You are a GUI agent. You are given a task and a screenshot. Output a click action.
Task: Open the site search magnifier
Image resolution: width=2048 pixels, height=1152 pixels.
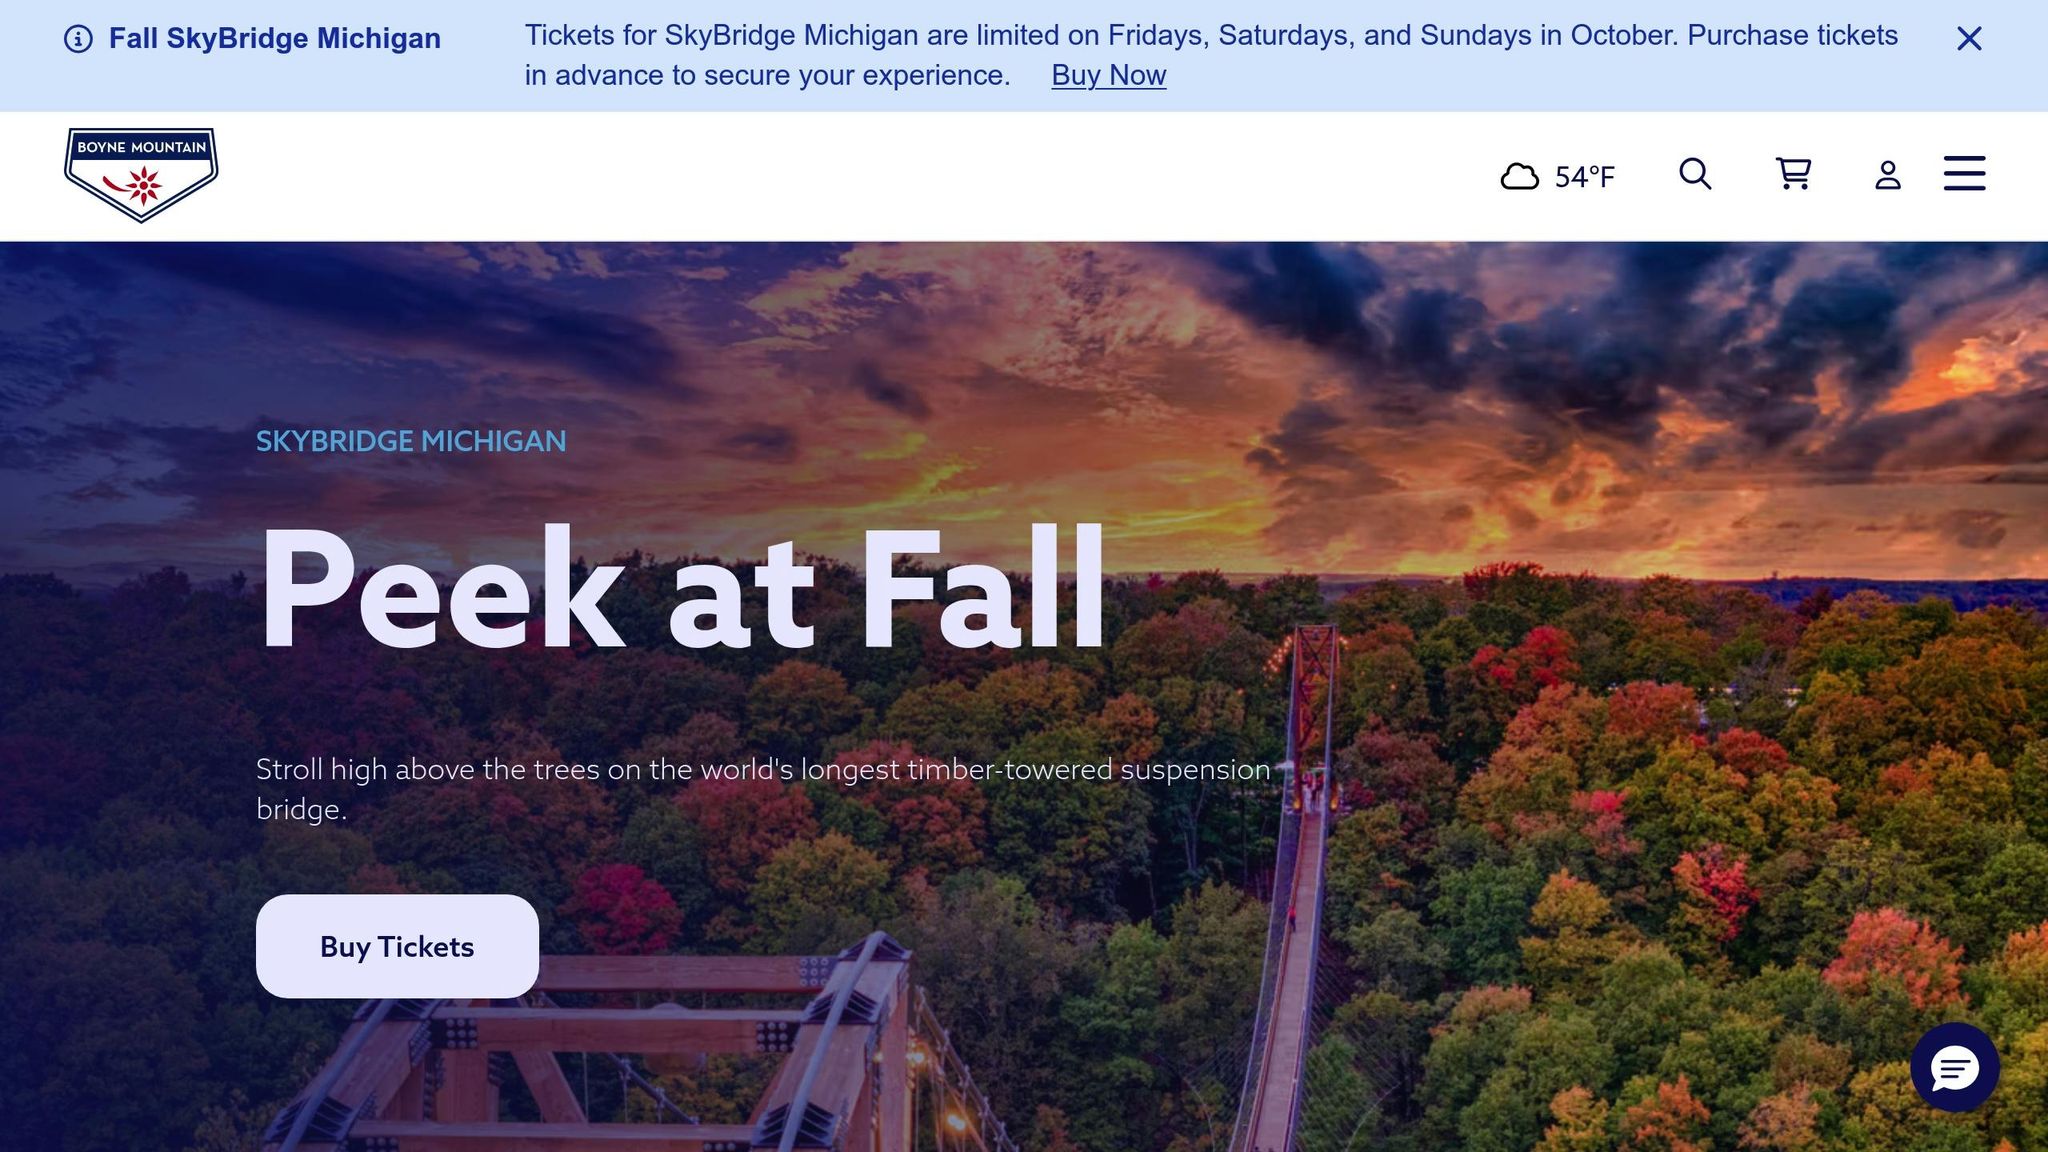1695,174
